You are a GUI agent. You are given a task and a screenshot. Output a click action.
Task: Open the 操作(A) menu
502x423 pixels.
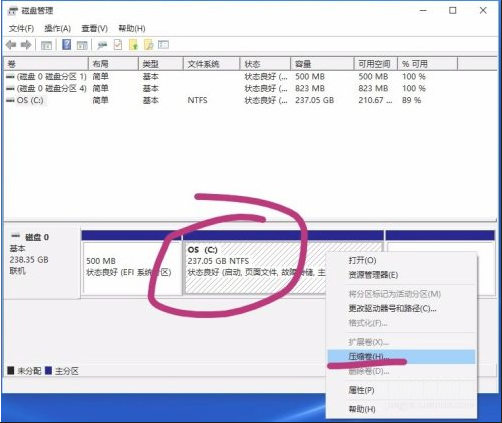[57, 29]
